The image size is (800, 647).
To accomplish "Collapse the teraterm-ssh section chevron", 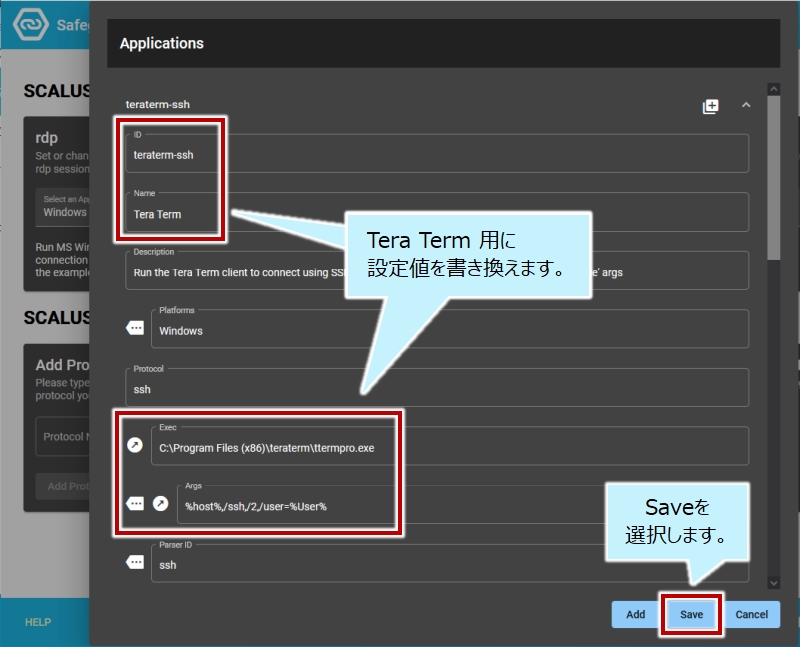I will coord(746,105).
